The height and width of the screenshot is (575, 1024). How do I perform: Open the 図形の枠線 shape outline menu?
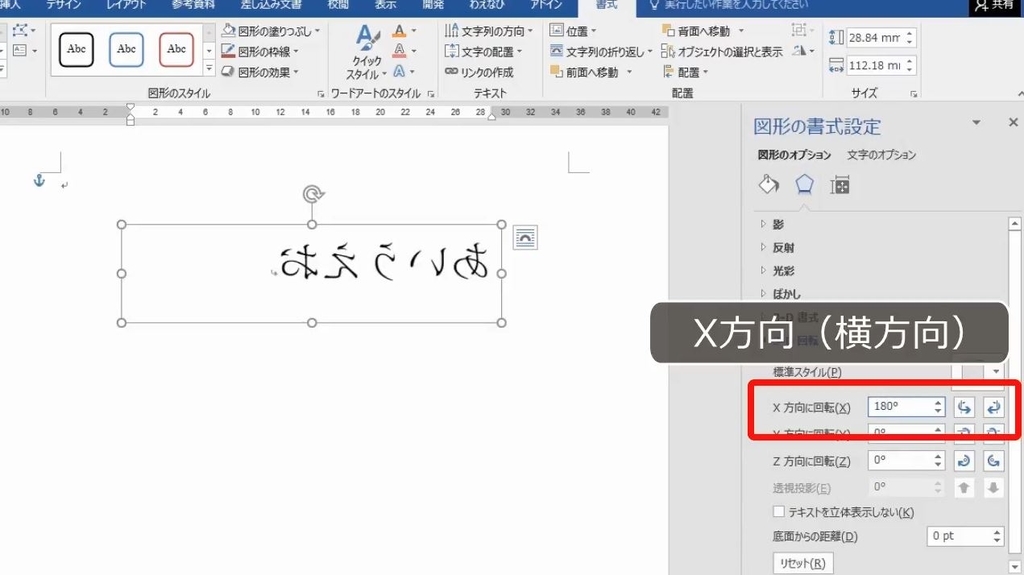[260, 51]
